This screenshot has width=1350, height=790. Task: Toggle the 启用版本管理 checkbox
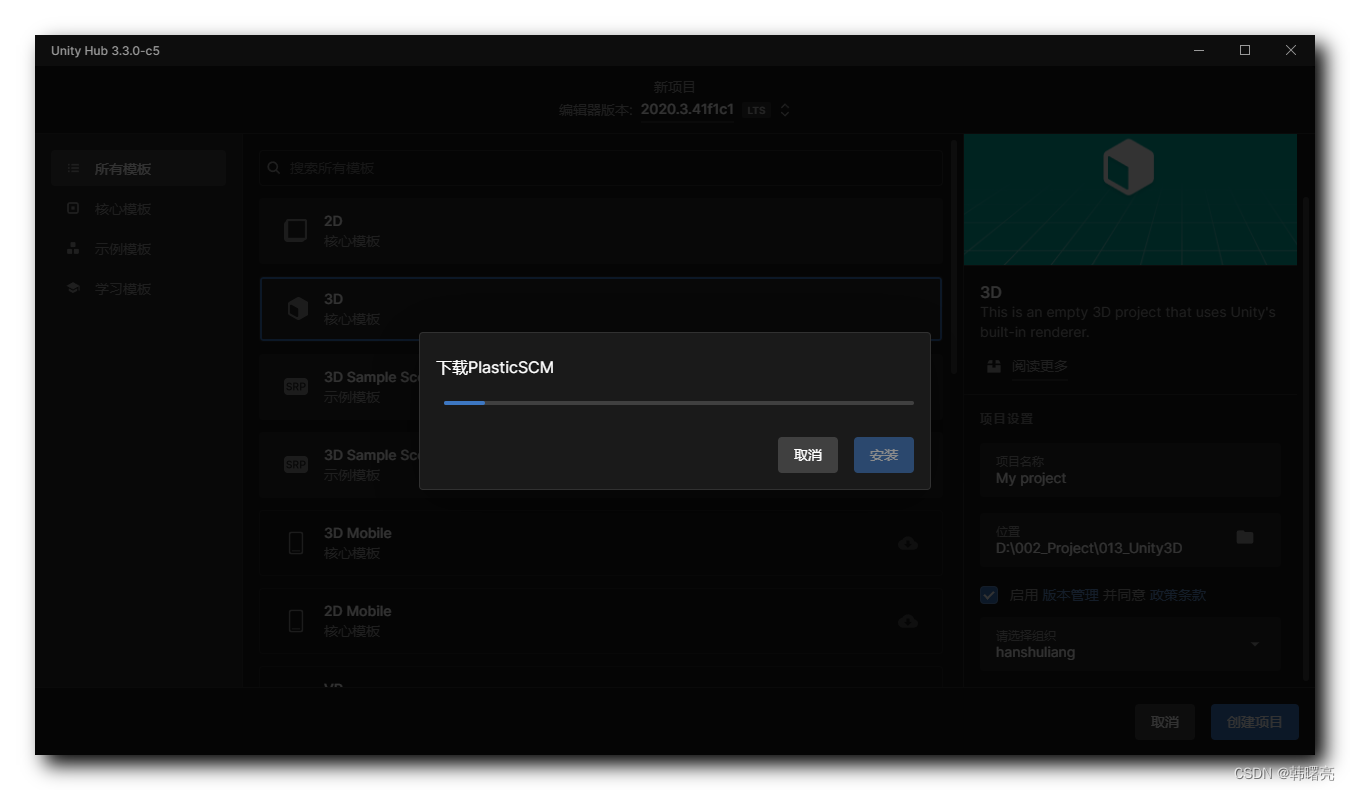(x=989, y=595)
